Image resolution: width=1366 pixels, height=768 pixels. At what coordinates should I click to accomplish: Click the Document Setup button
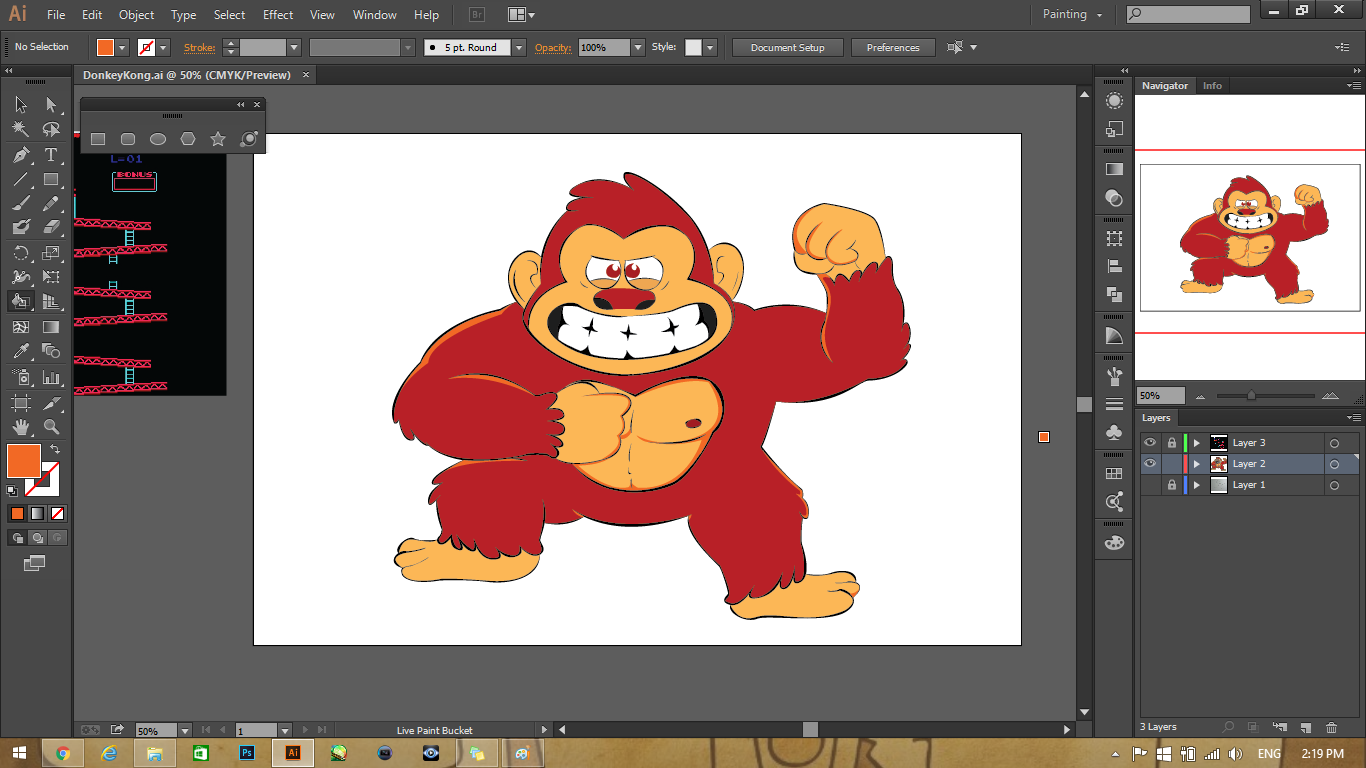pyautogui.click(x=788, y=47)
